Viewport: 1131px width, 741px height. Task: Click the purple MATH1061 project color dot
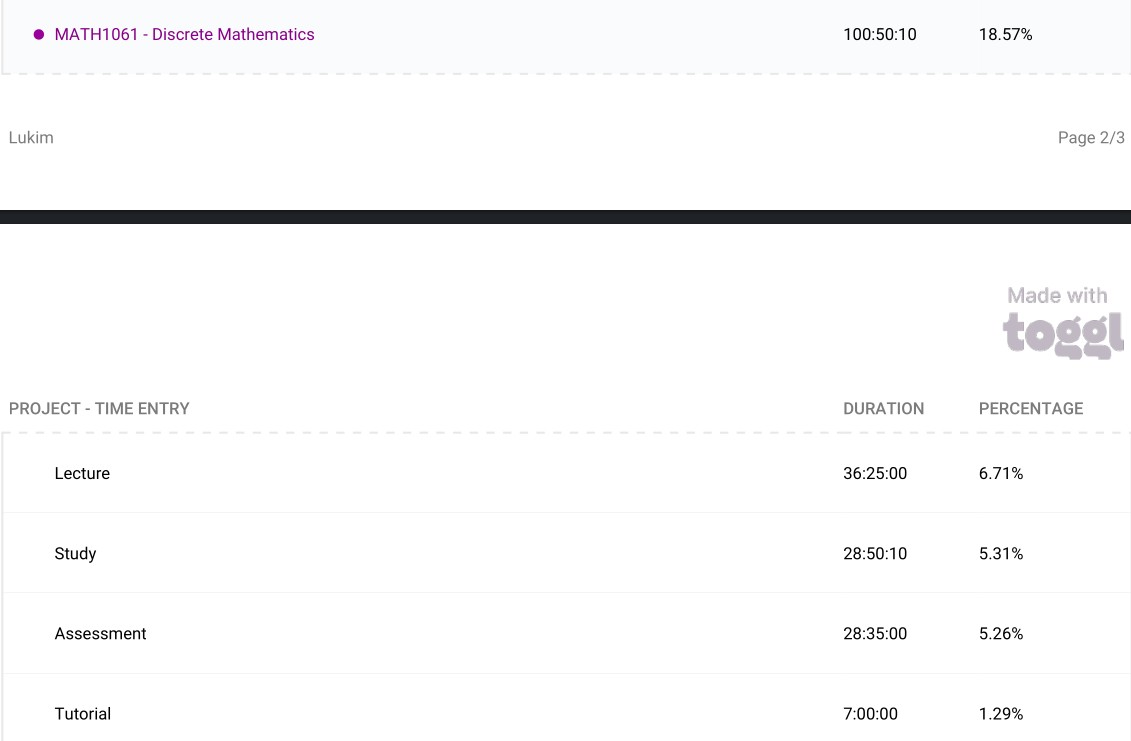click(x=39, y=35)
